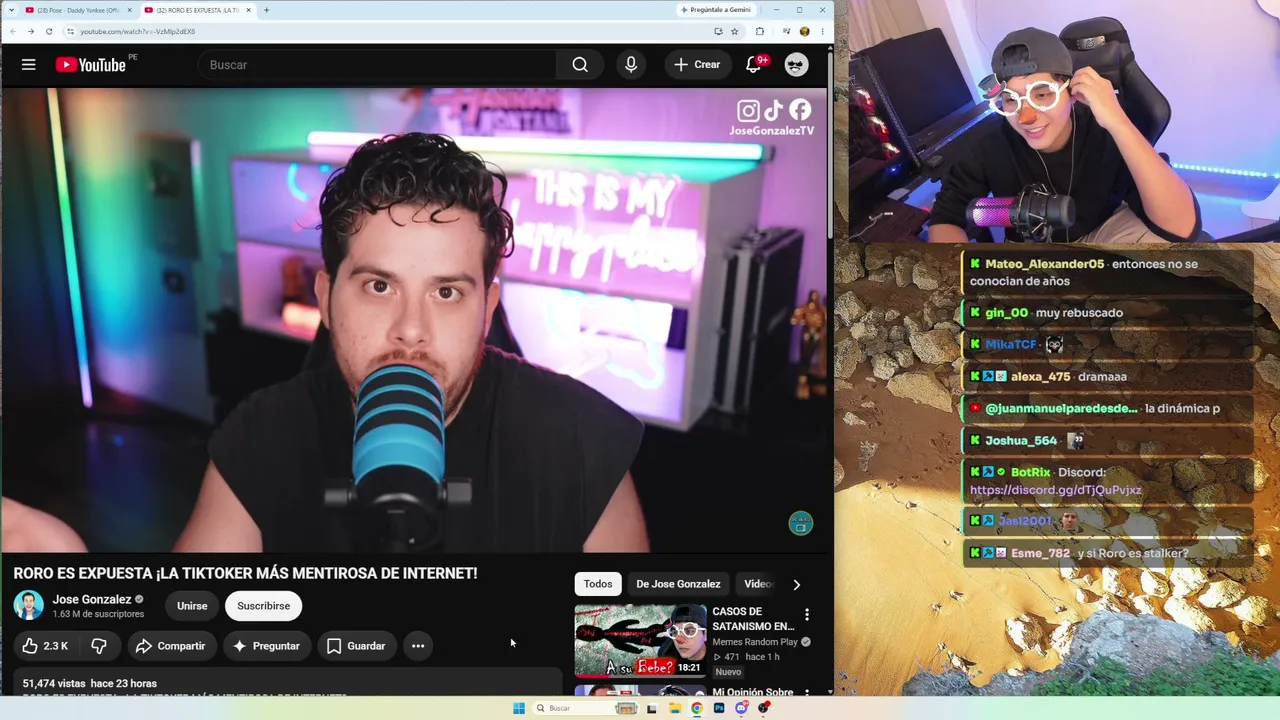Open the CASOS DE SATANISMO video title
The height and width of the screenshot is (720, 1280).
(x=753, y=619)
